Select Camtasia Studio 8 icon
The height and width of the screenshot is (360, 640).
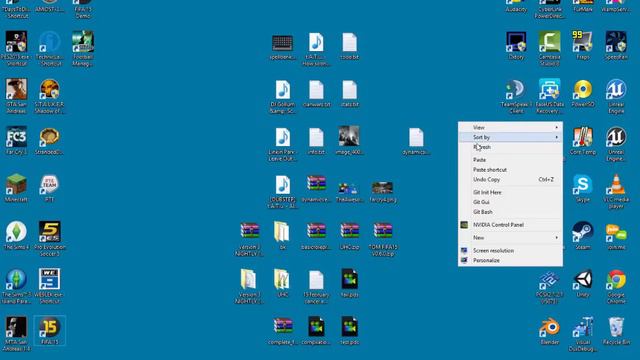549,48
